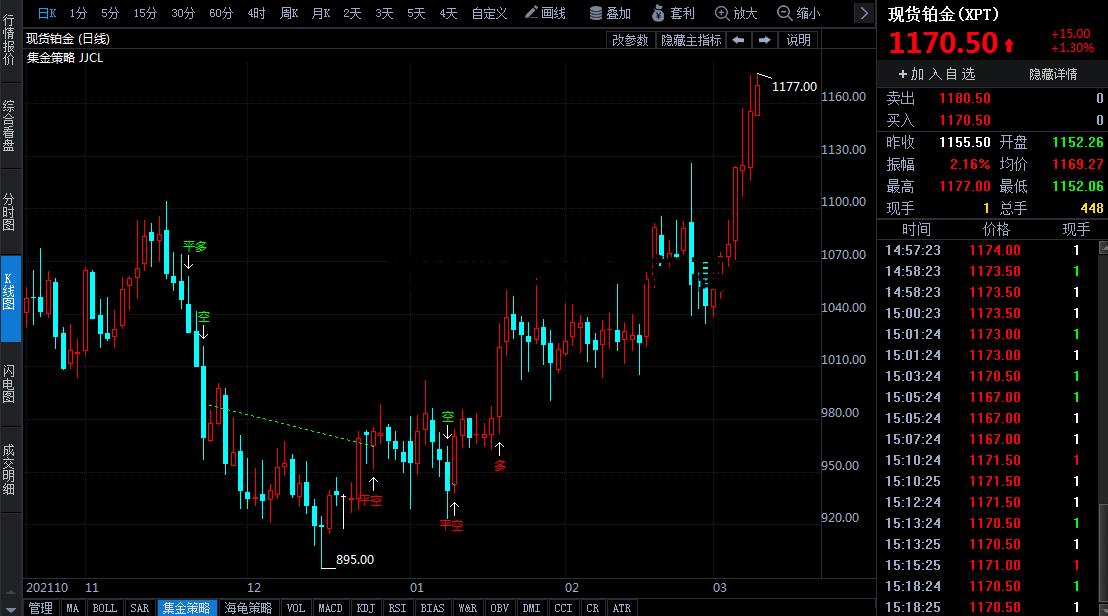
Task: Select the 海龟策略 indicator tab
Action: (x=248, y=608)
